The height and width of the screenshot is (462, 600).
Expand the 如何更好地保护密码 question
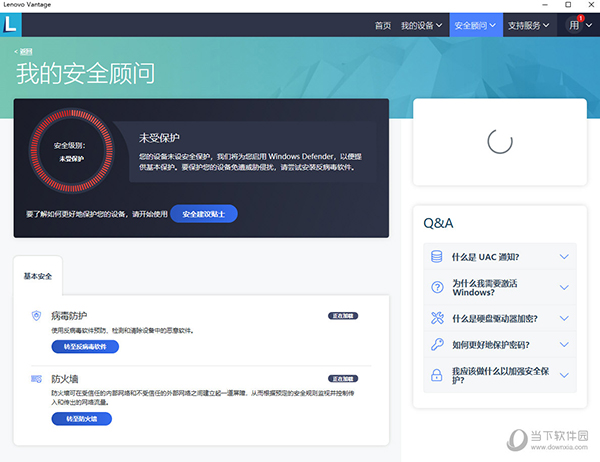[x=500, y=344]
